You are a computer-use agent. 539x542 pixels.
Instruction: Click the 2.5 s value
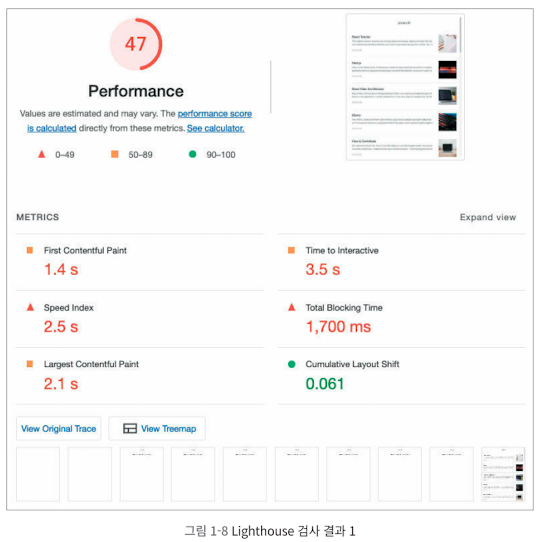coord(61,327)
